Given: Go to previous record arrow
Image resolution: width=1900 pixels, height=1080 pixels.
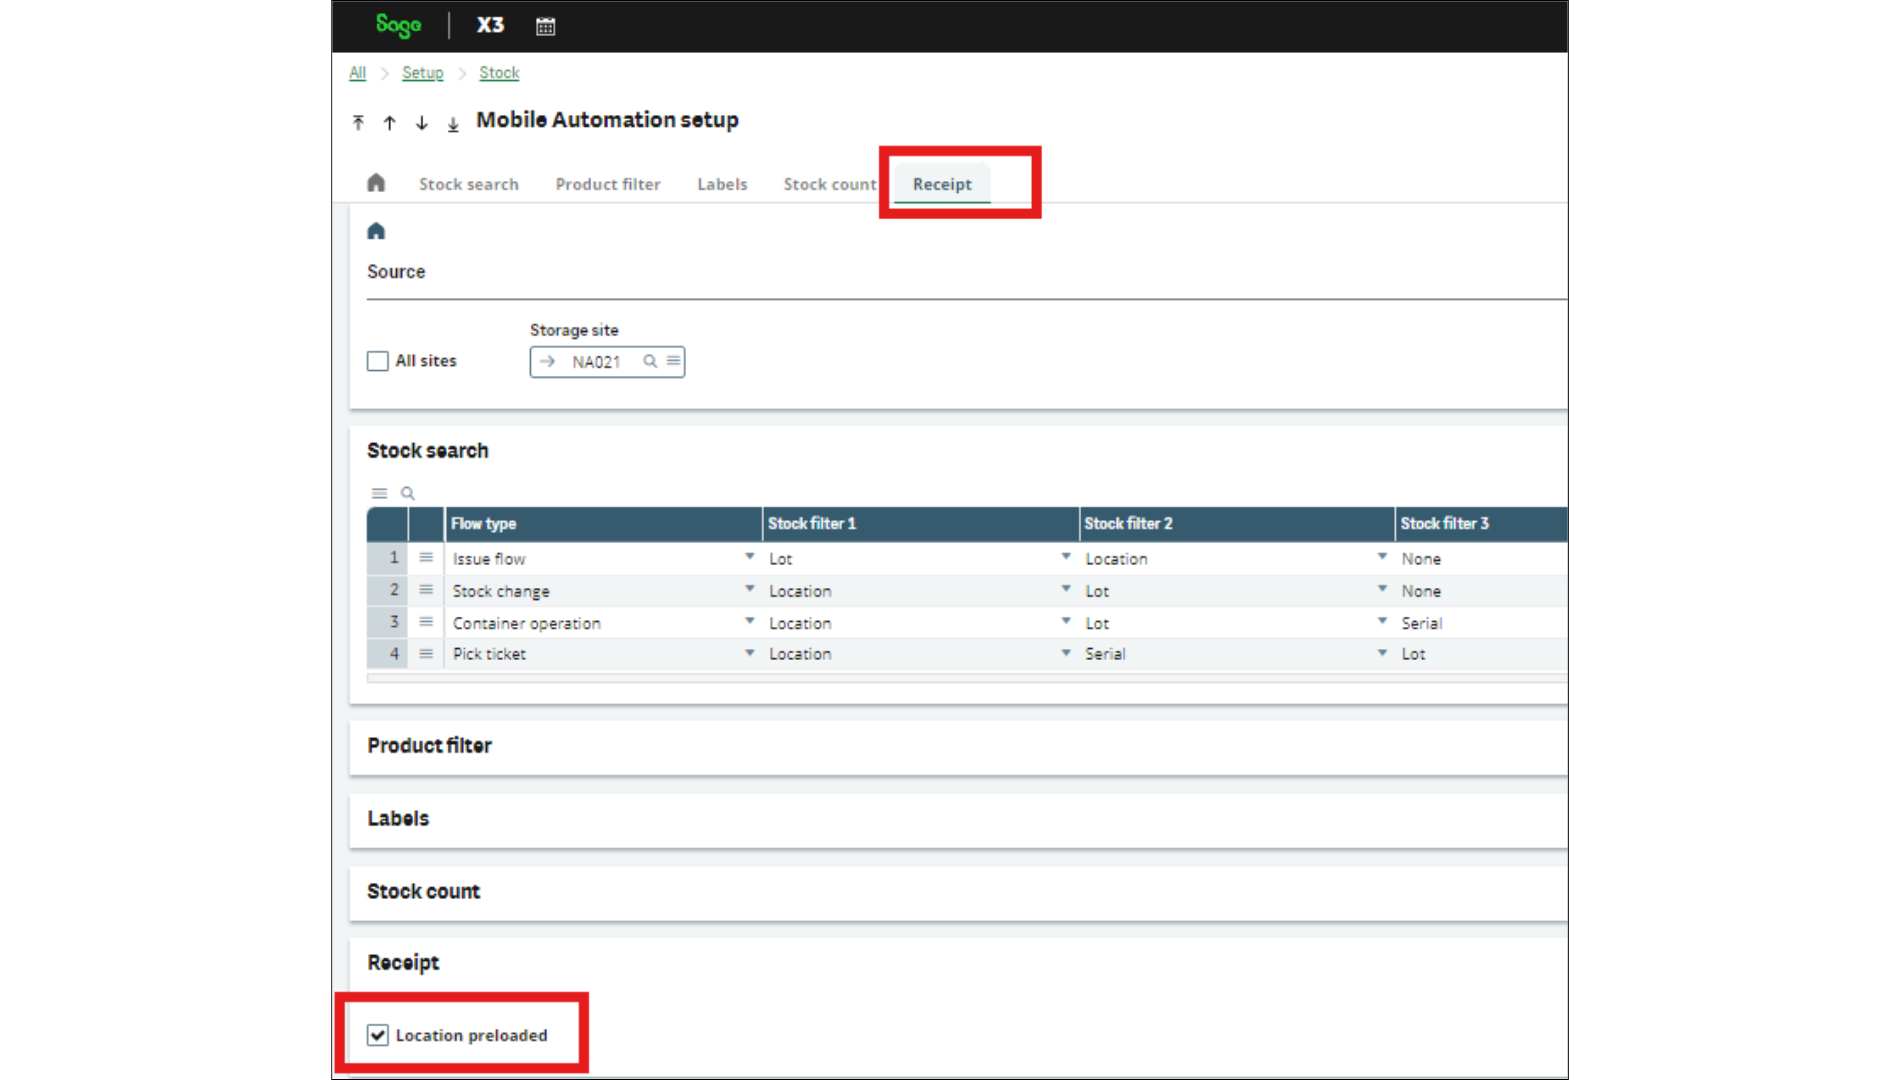Looking at the screenshot, I should (x=390, y=123).
